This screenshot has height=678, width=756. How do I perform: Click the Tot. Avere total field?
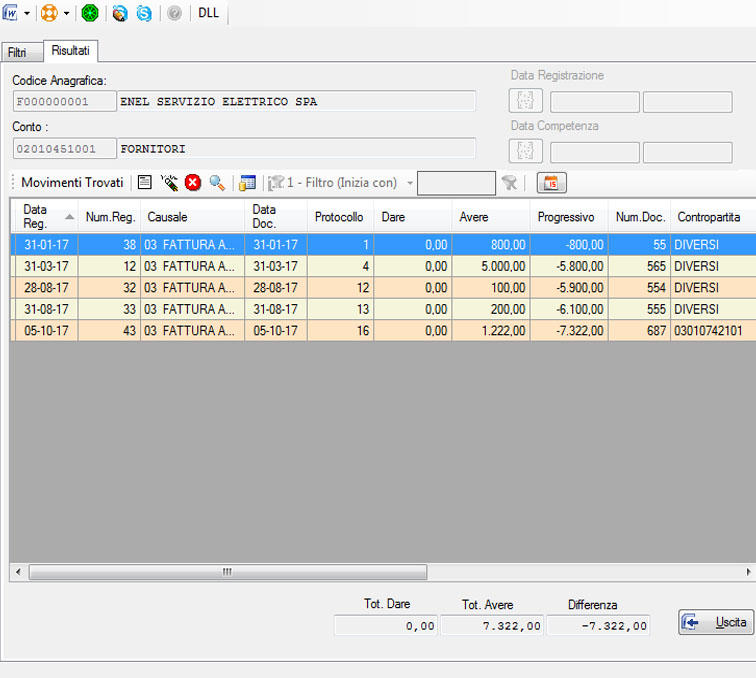492,626
